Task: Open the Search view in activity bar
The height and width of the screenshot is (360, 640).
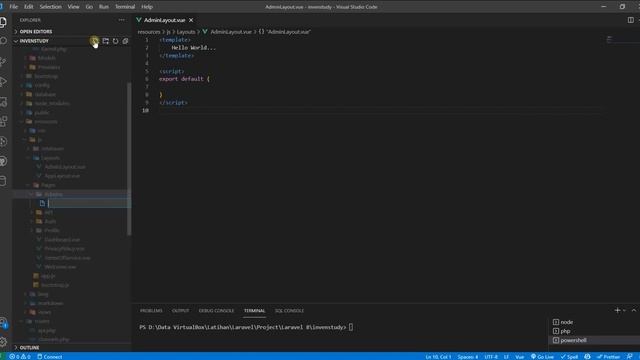Action: point(3,41)
